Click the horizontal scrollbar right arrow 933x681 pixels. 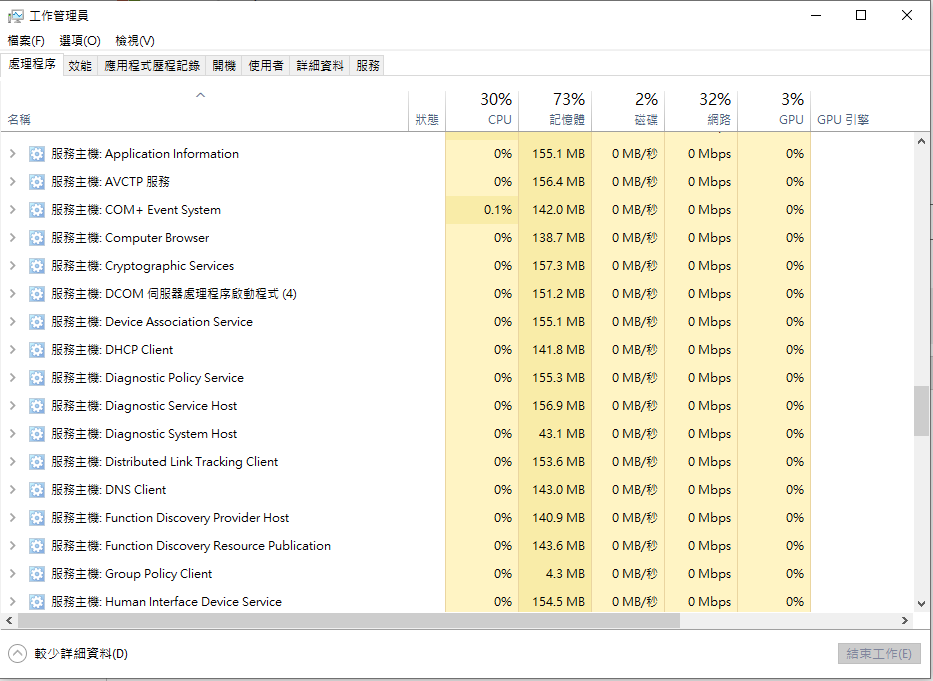pyautogui.click(x=905, y=620)
